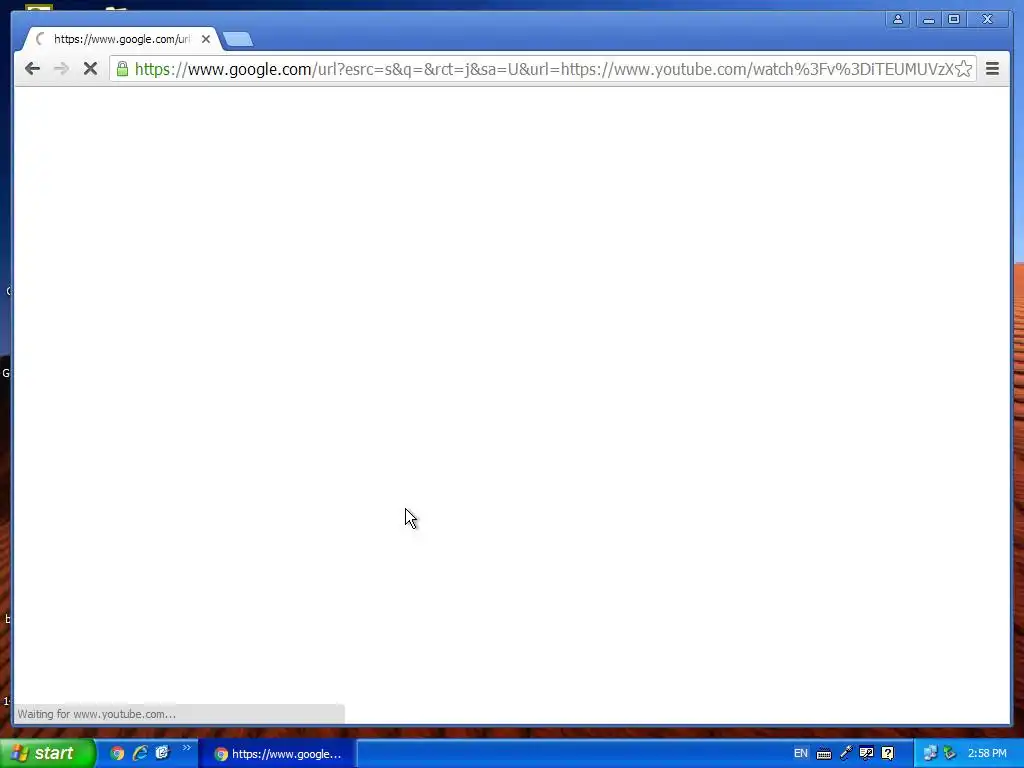Click the network connection tray icon
This screenshot has height=768, width=1024.
pyautogui.click(x=930, y=754)
